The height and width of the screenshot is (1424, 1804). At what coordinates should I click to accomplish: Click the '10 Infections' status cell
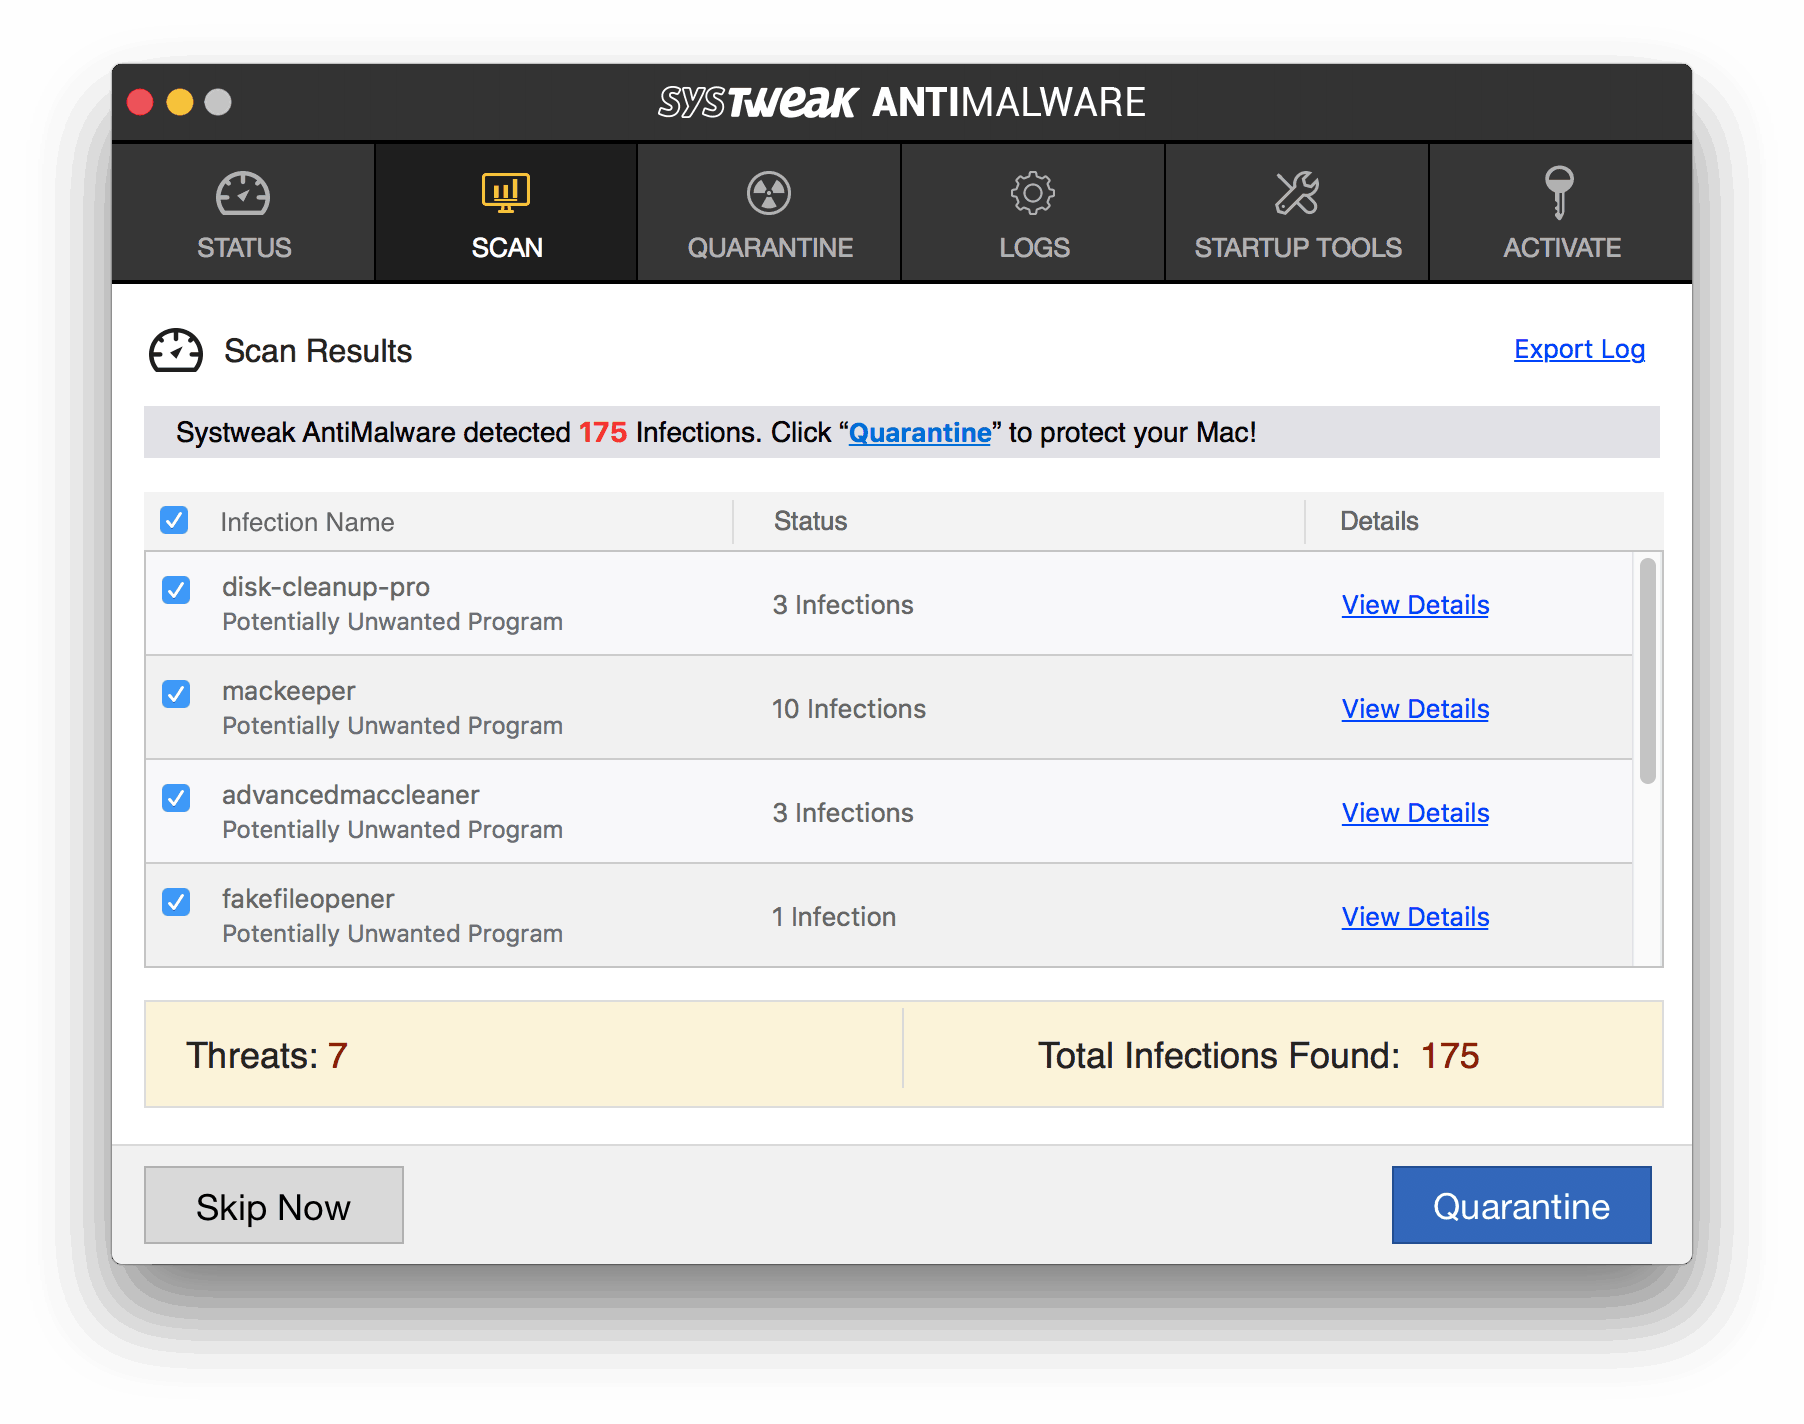click(849, 709)
